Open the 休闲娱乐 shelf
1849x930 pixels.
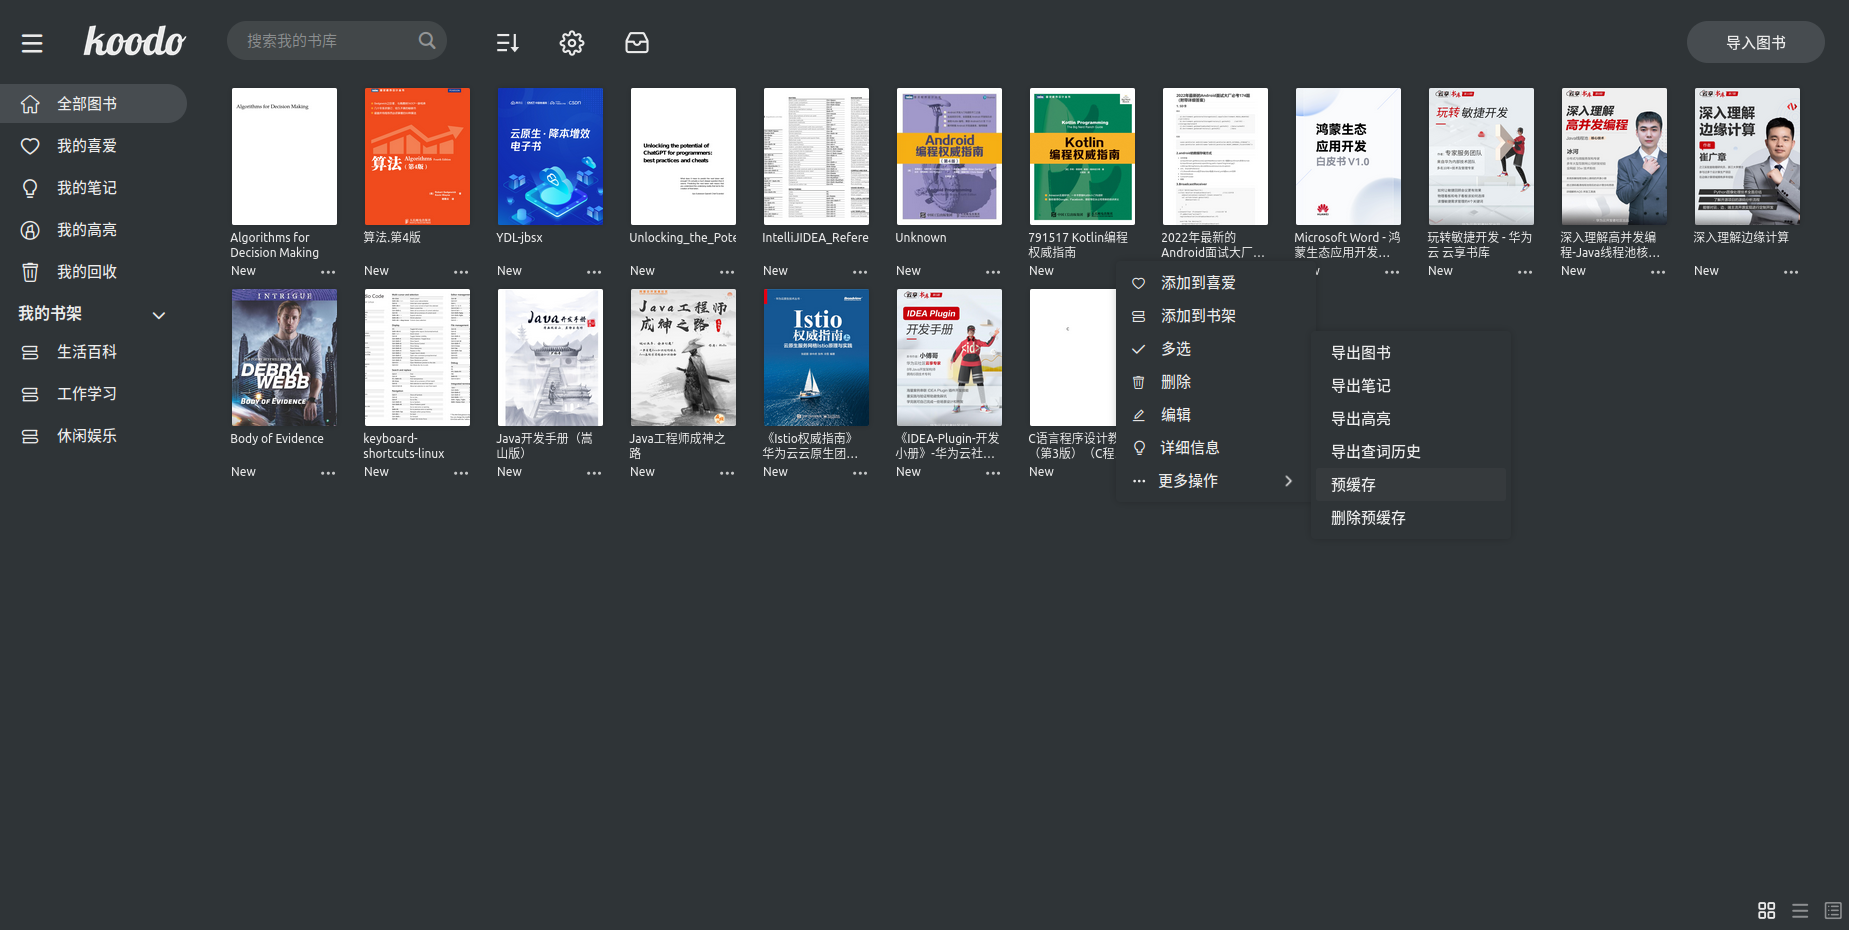(93, 436)
